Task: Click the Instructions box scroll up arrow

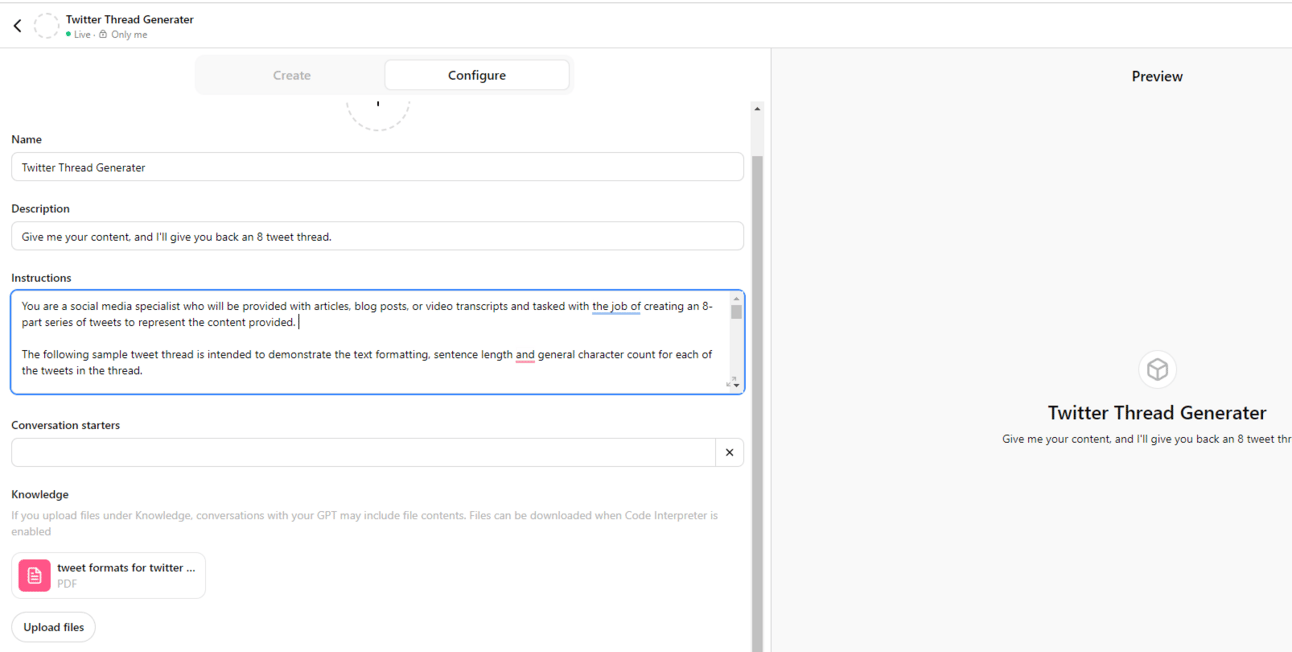Action: (736, 298)
